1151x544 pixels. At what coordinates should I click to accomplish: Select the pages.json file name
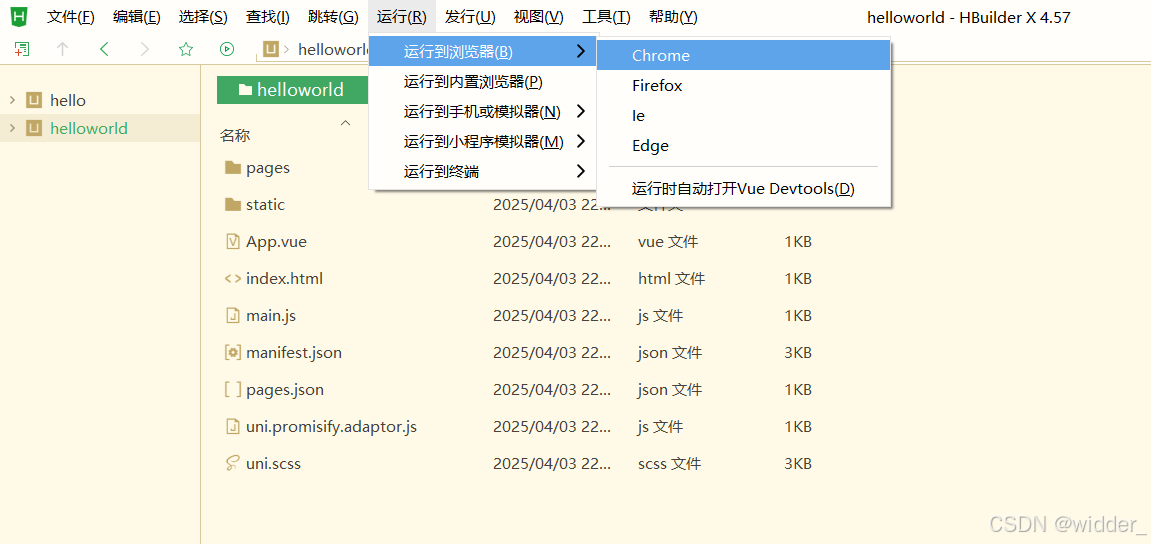[285, 390]
